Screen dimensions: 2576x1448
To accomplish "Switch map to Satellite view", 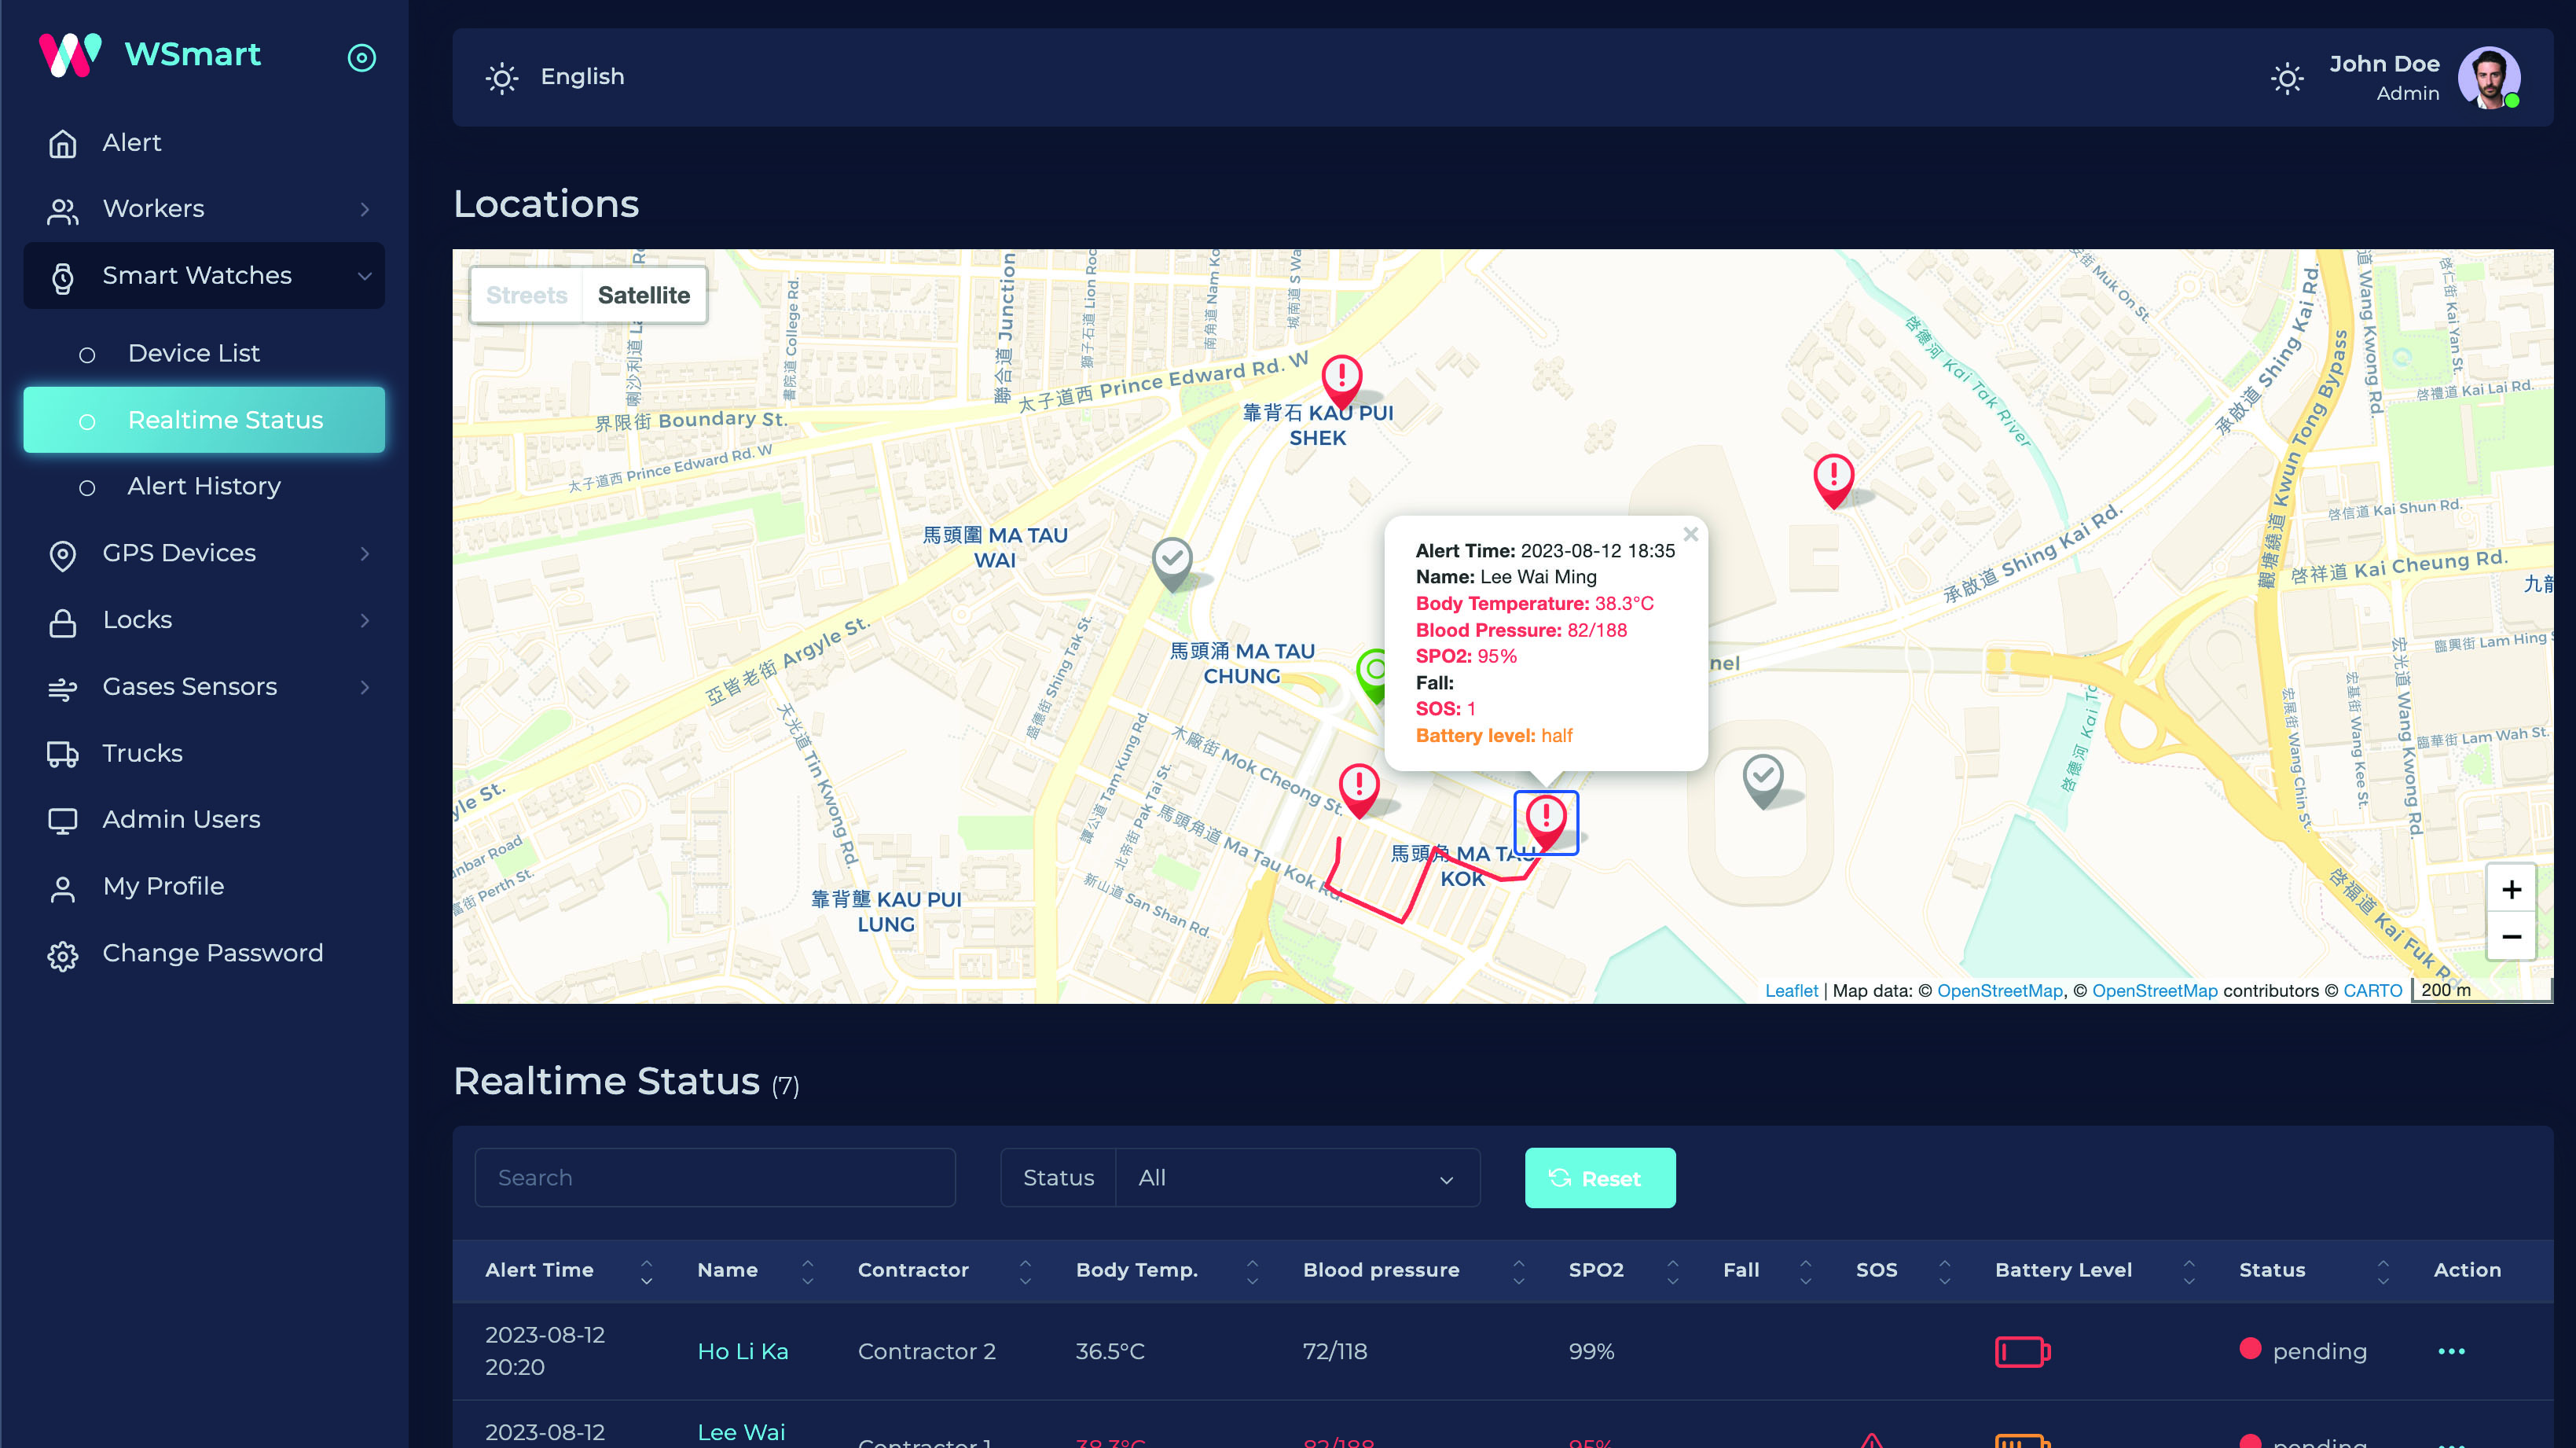I will (644, 295).
